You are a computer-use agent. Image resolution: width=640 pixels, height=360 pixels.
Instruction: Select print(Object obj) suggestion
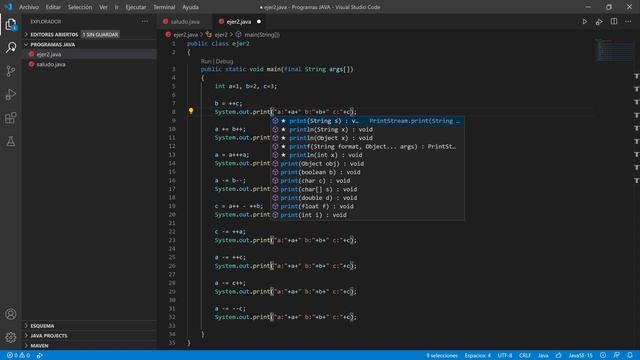(x=367, y=164)
